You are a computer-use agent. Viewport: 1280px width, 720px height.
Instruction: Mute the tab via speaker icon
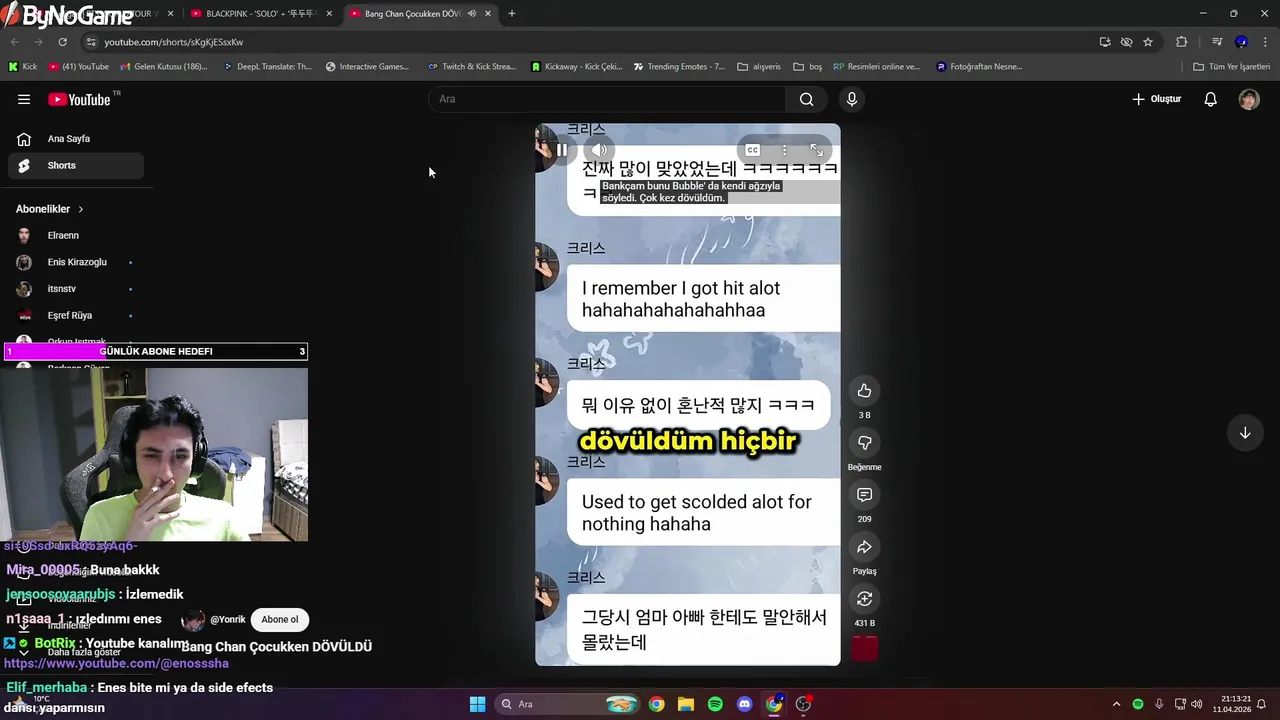[472, 14]
